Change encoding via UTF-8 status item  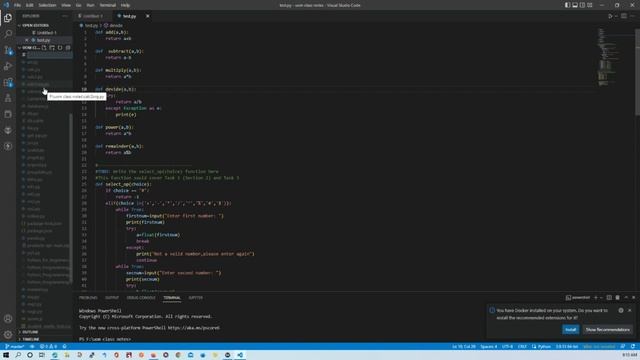tap(507, 347)
